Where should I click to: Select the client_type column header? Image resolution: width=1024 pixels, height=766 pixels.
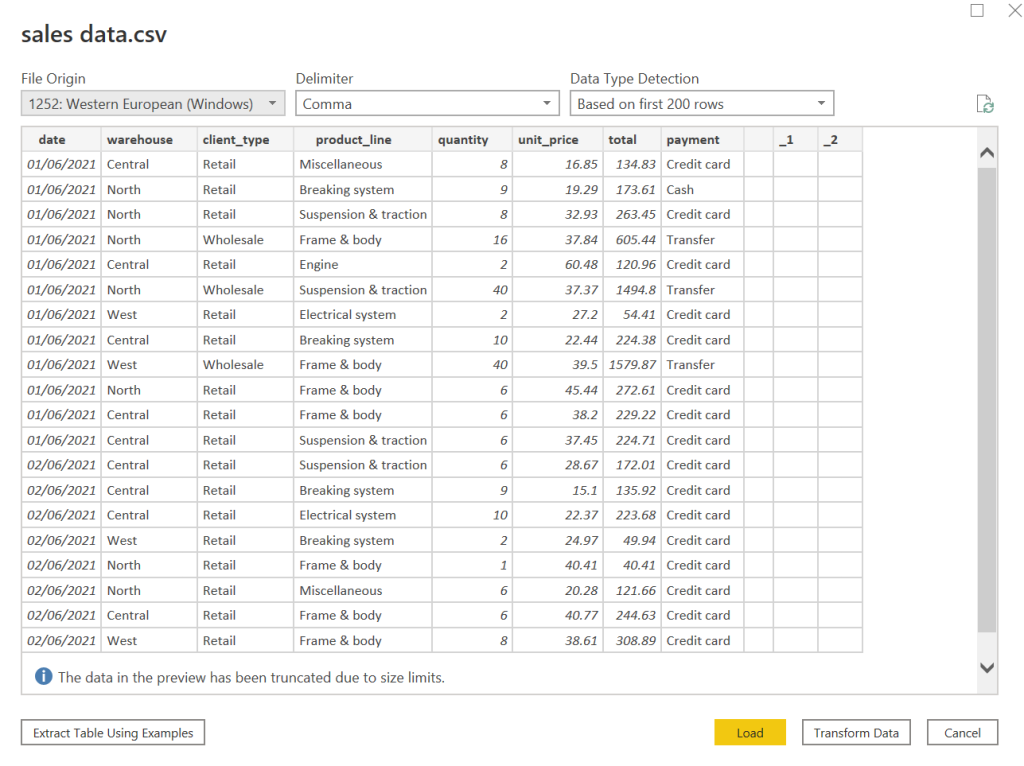click(246, 140)
